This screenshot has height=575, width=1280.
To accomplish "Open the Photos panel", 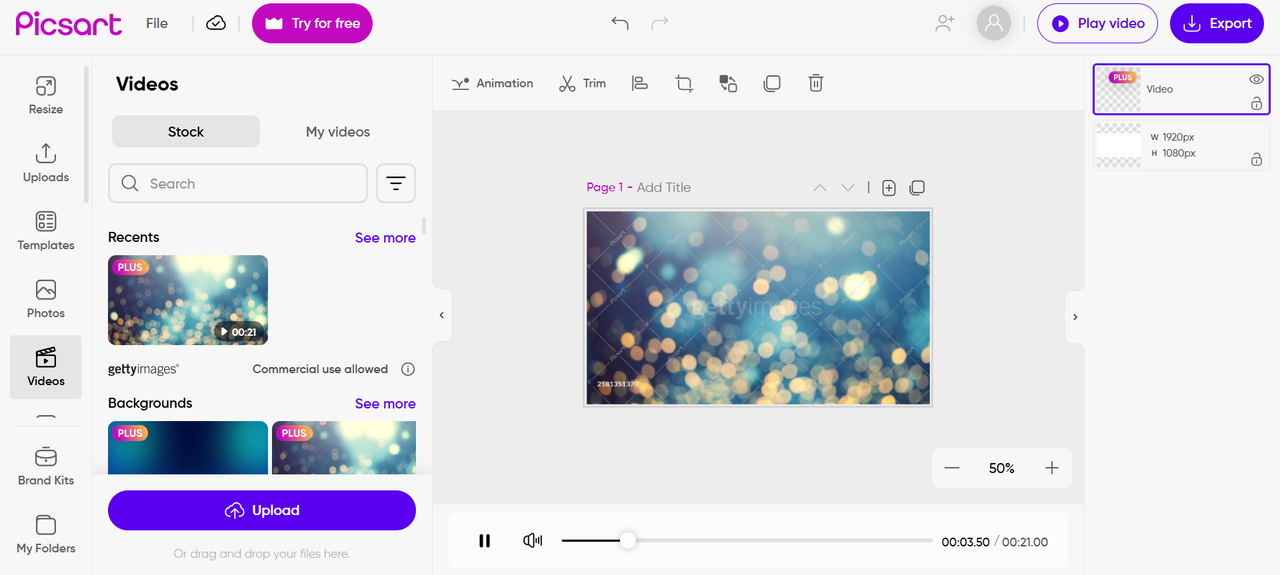I will click(45, 299).
